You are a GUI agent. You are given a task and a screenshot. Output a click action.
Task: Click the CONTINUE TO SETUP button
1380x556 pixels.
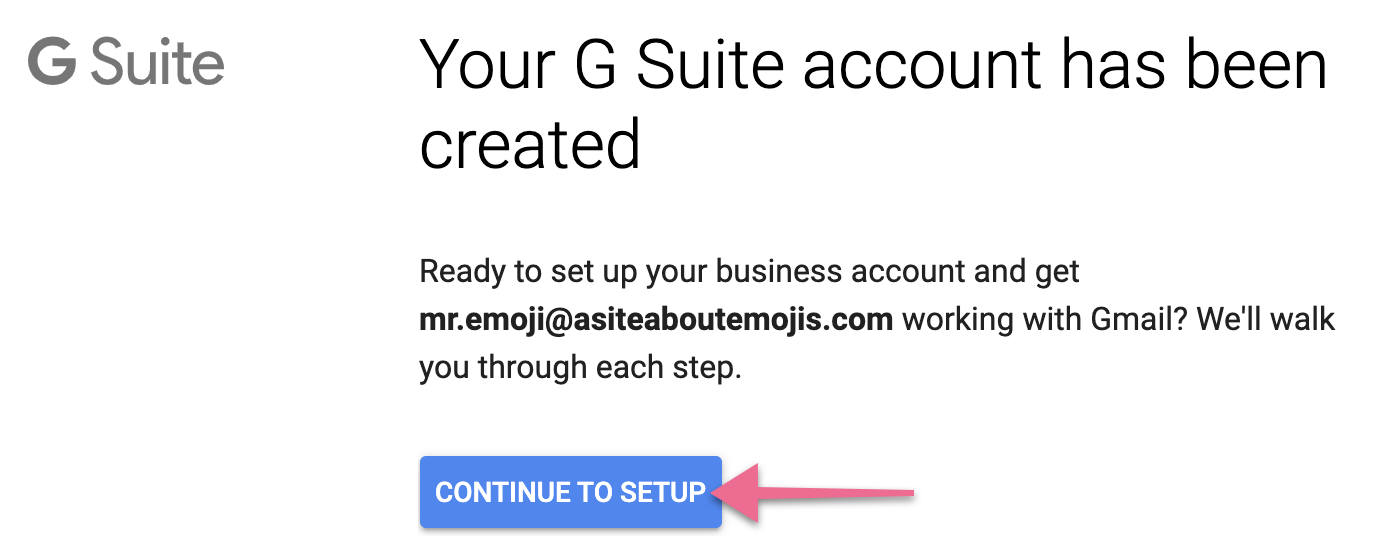570,492
